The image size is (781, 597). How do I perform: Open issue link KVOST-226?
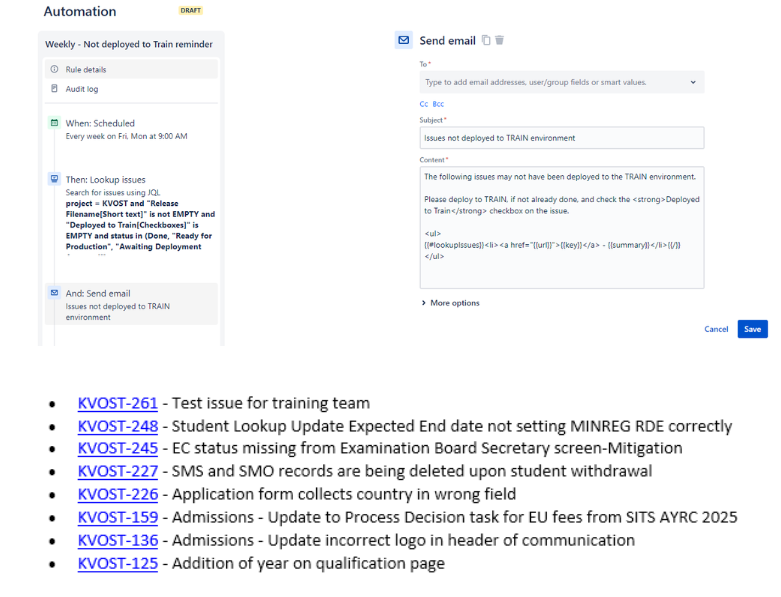pos(118,494)
